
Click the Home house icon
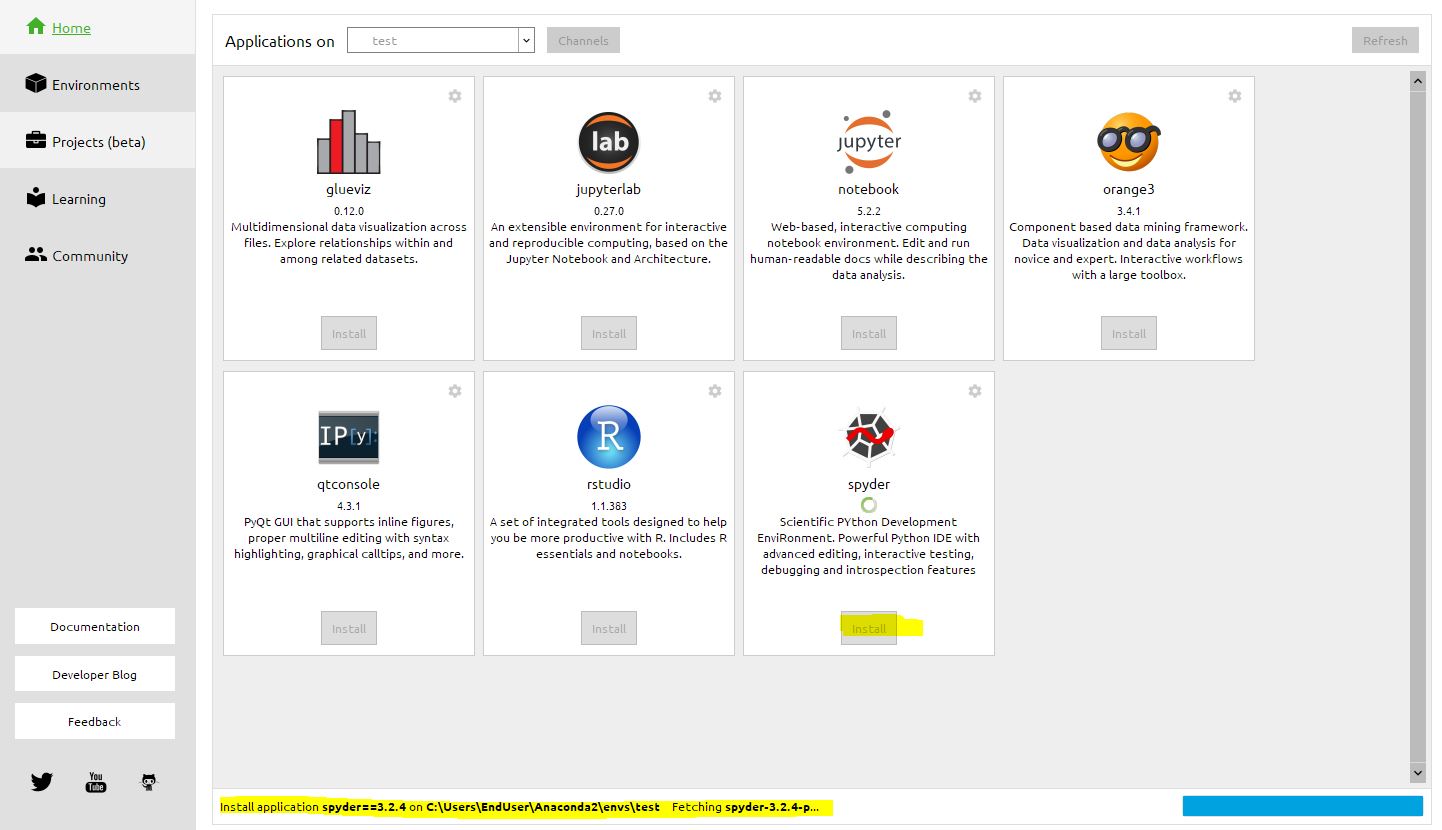(x=36, y=27)
